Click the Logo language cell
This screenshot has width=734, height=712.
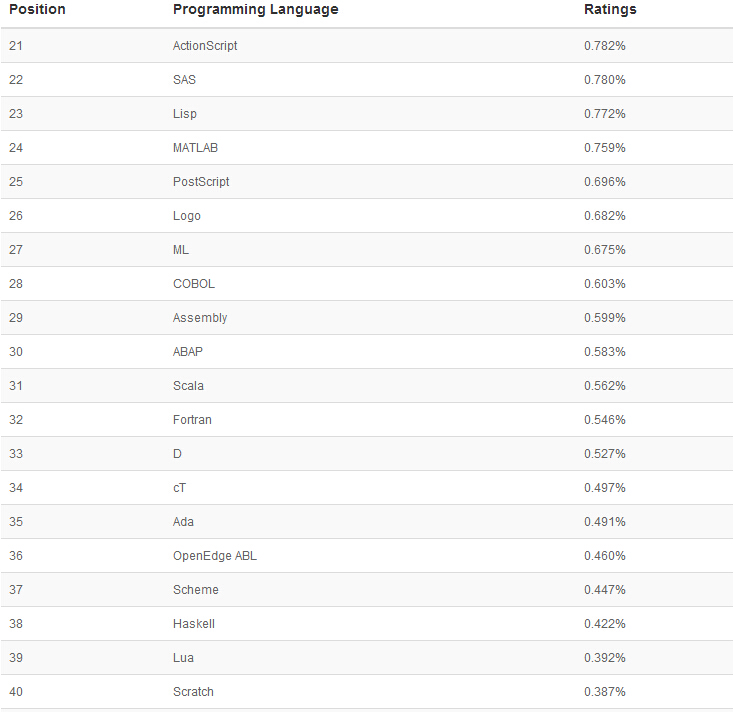[187, 216]
